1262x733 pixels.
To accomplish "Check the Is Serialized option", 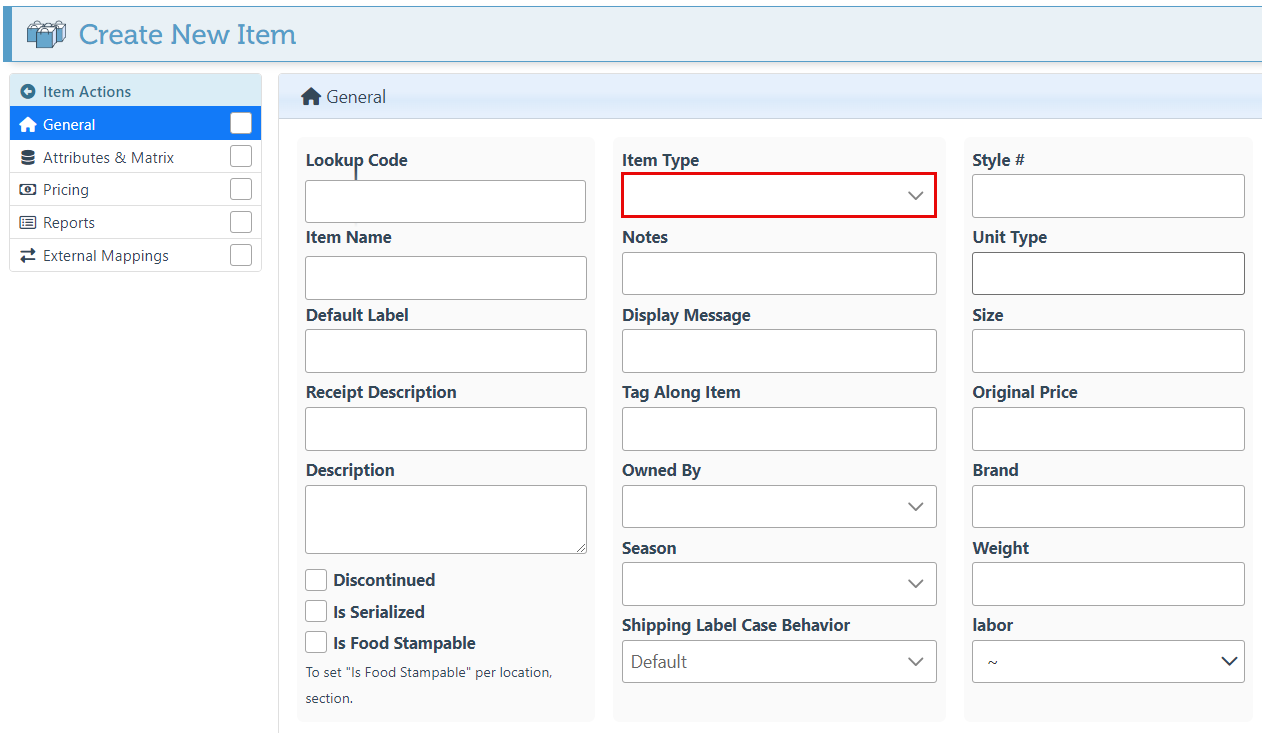I will click(x=316, y=612).
